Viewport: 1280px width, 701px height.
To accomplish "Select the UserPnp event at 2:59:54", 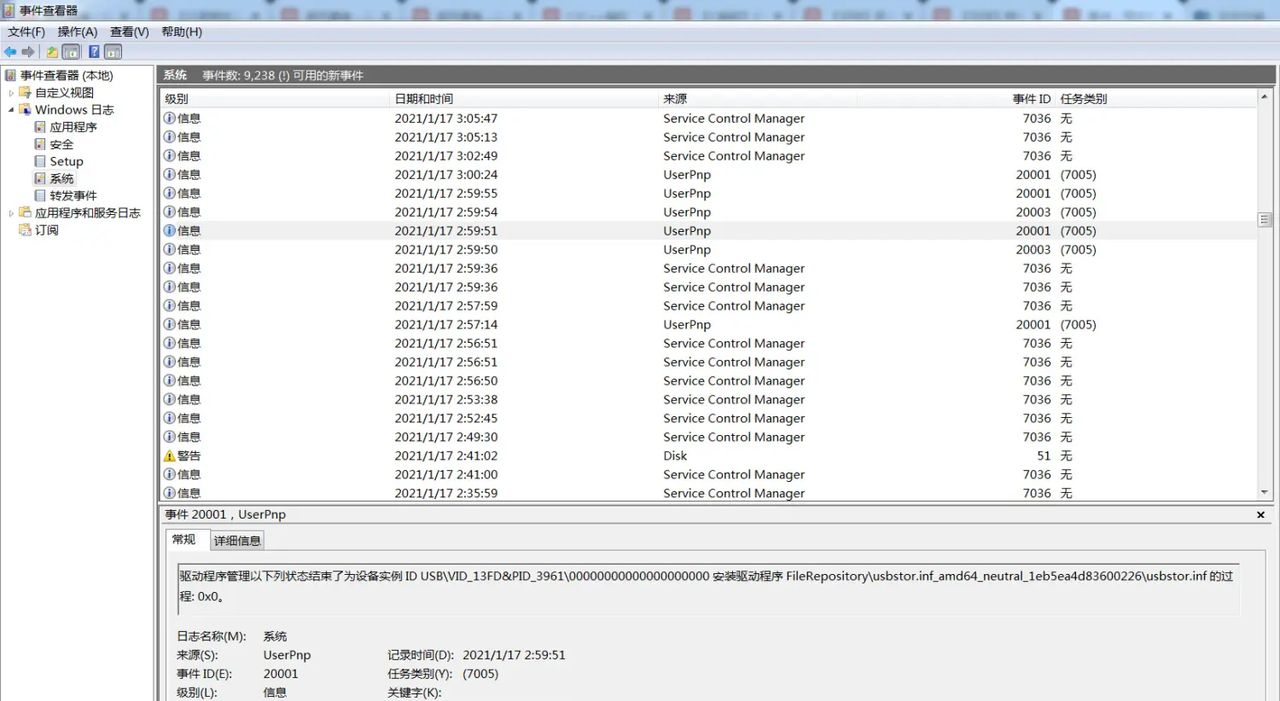I will 708,212.
